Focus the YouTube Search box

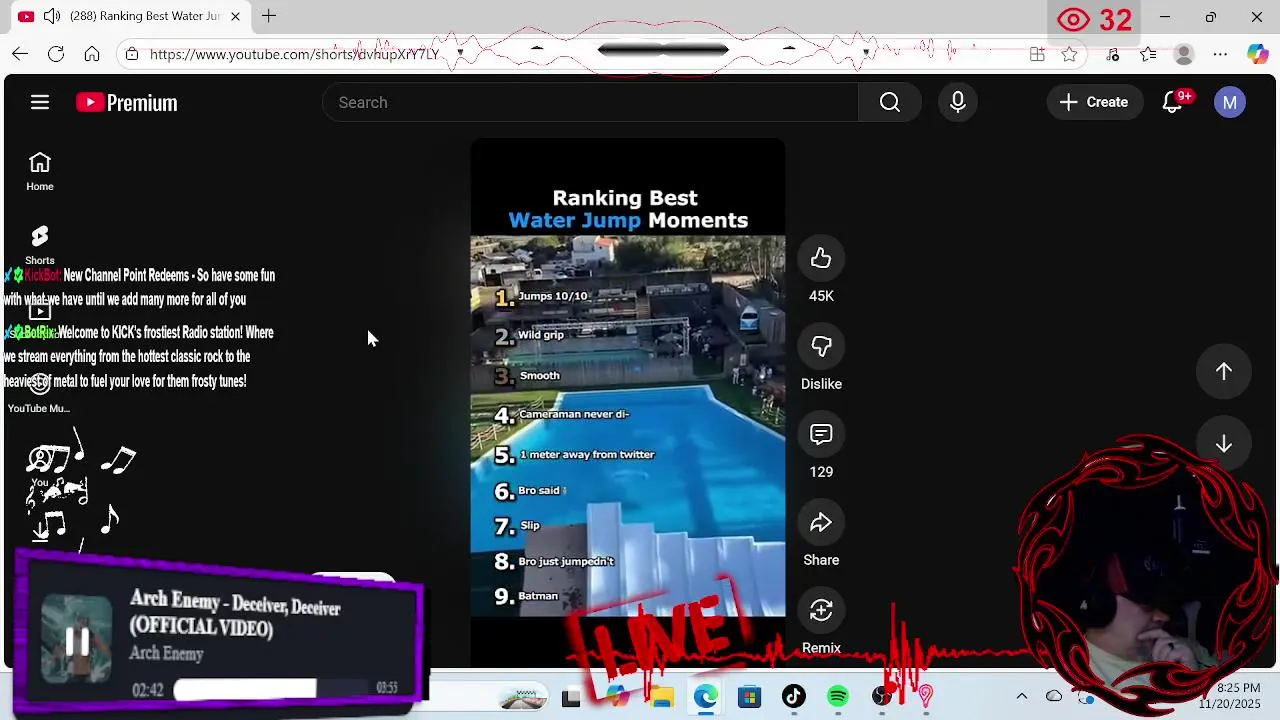click(x=590, y=102)
